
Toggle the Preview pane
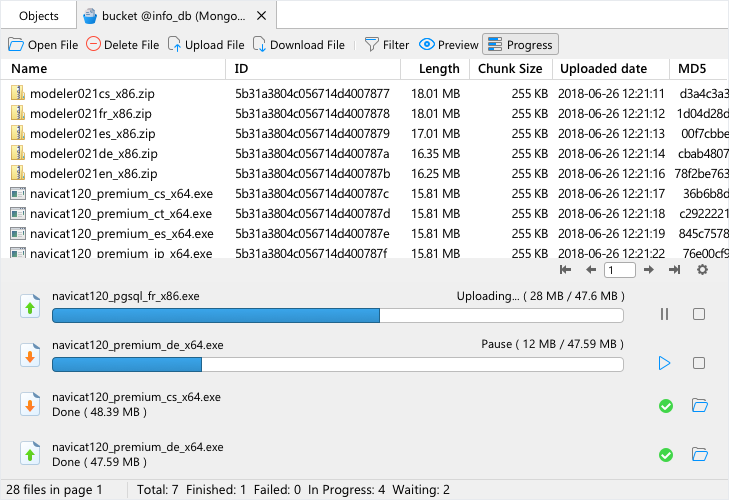[x=449, y=45]
